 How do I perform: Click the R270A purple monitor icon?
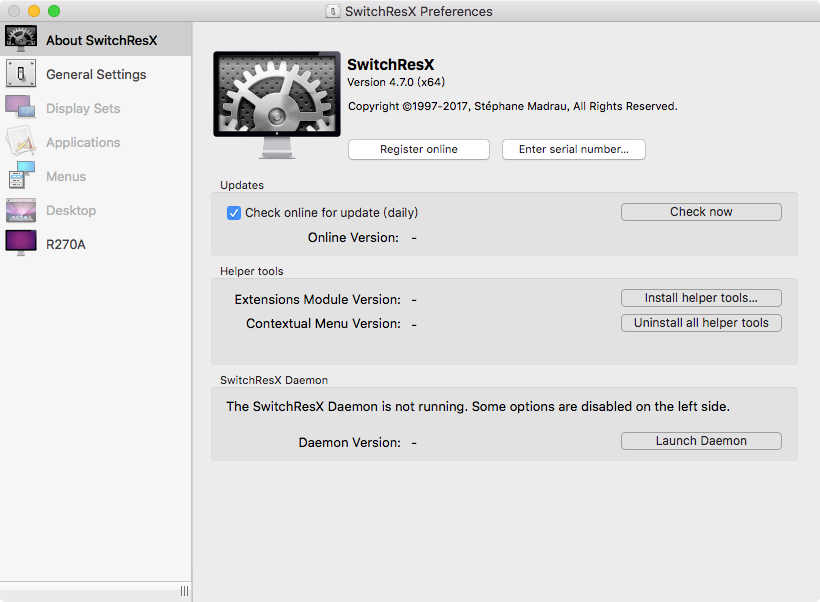click(21, 243)
